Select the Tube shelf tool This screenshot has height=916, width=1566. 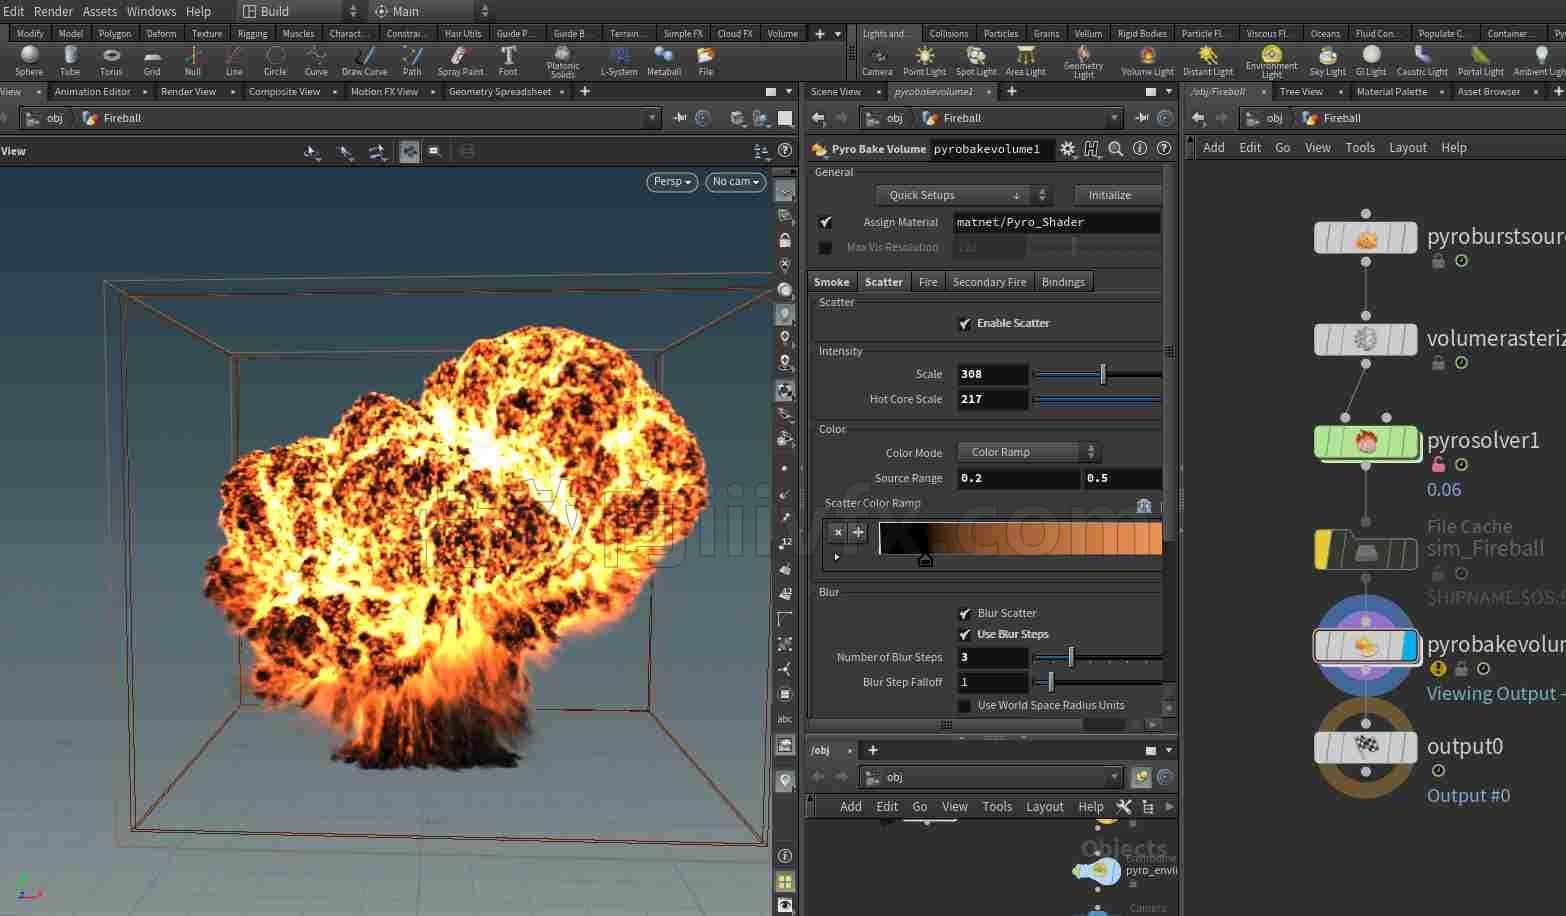point(70,61)
